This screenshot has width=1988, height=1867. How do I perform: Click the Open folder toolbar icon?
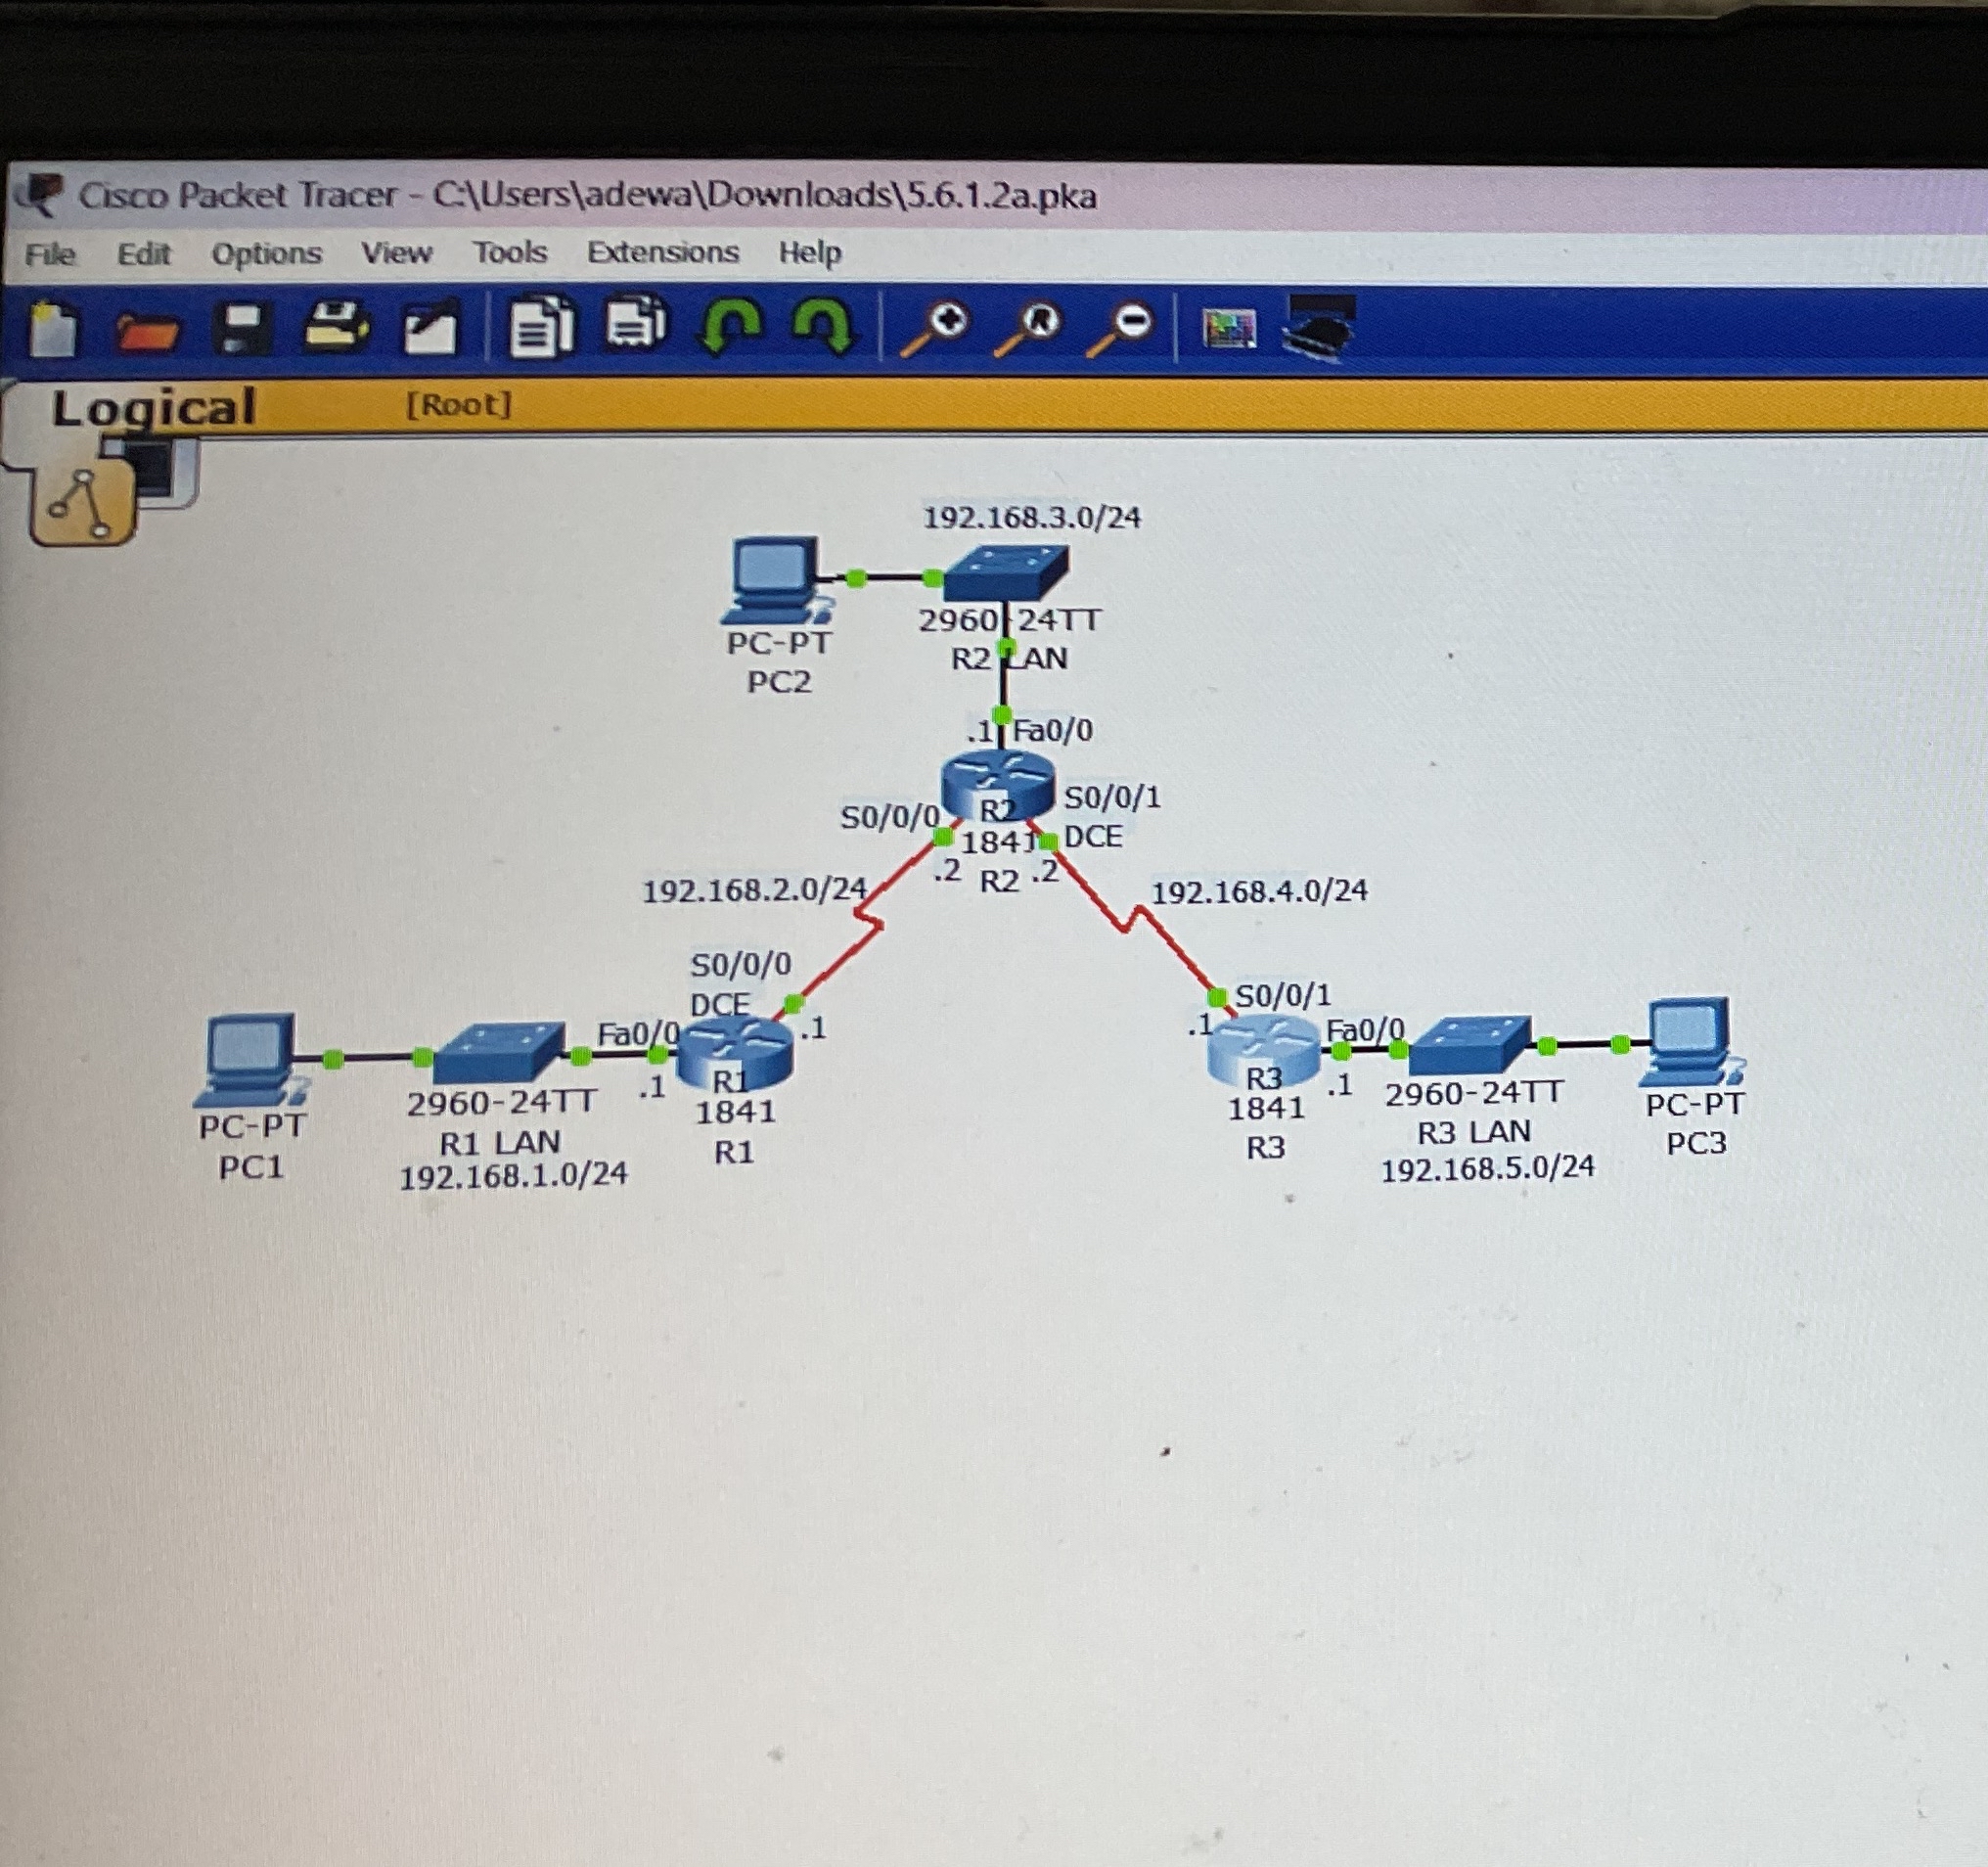coord(146,332)
